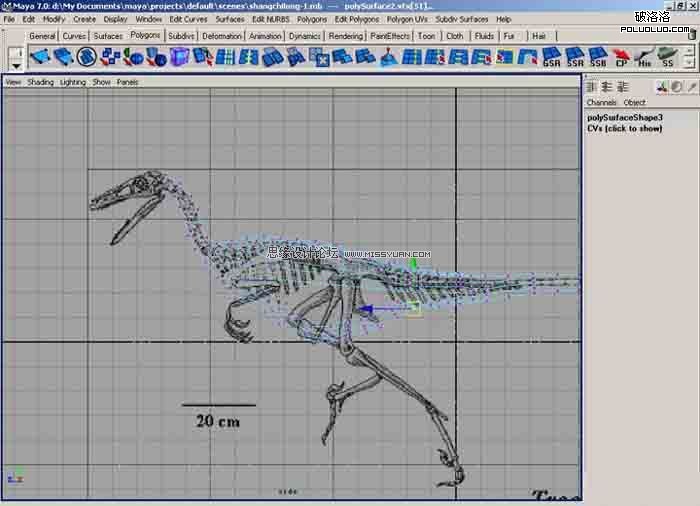Click the GSR shelf icon
The image size is (700, 506).
pyautogui.click(x=551, y=58)
